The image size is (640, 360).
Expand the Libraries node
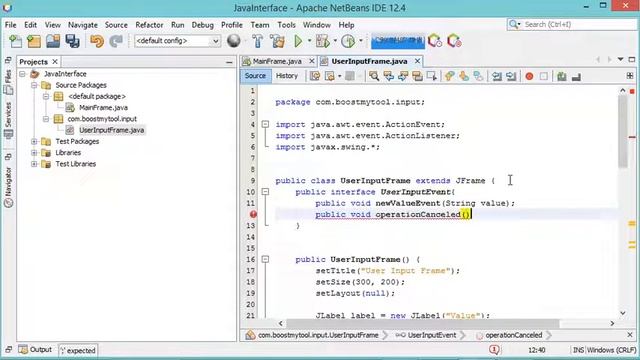click(34, 153)
